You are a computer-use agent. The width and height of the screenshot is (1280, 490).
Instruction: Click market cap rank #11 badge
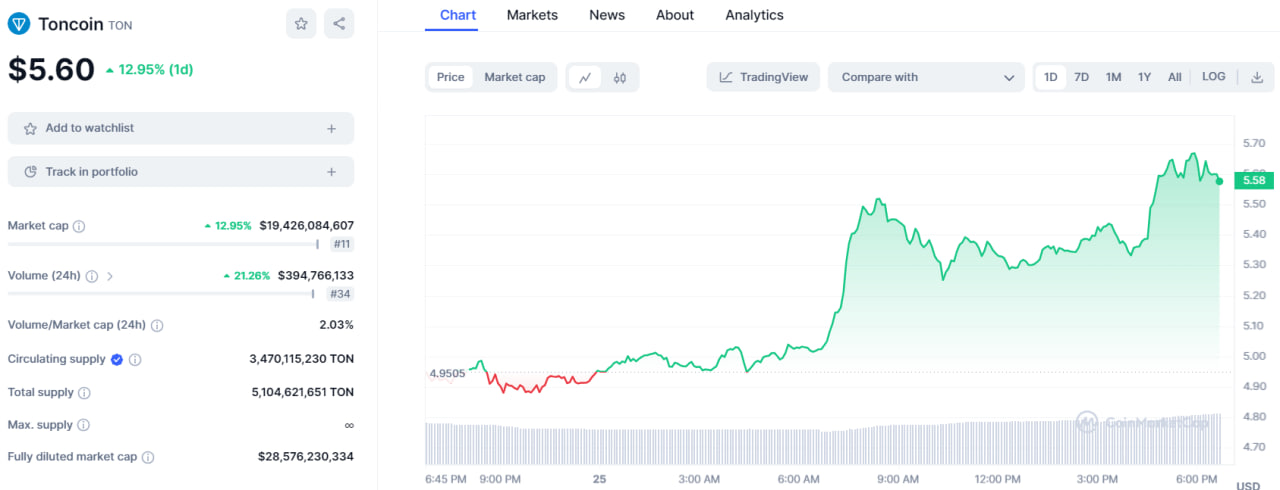340,244
